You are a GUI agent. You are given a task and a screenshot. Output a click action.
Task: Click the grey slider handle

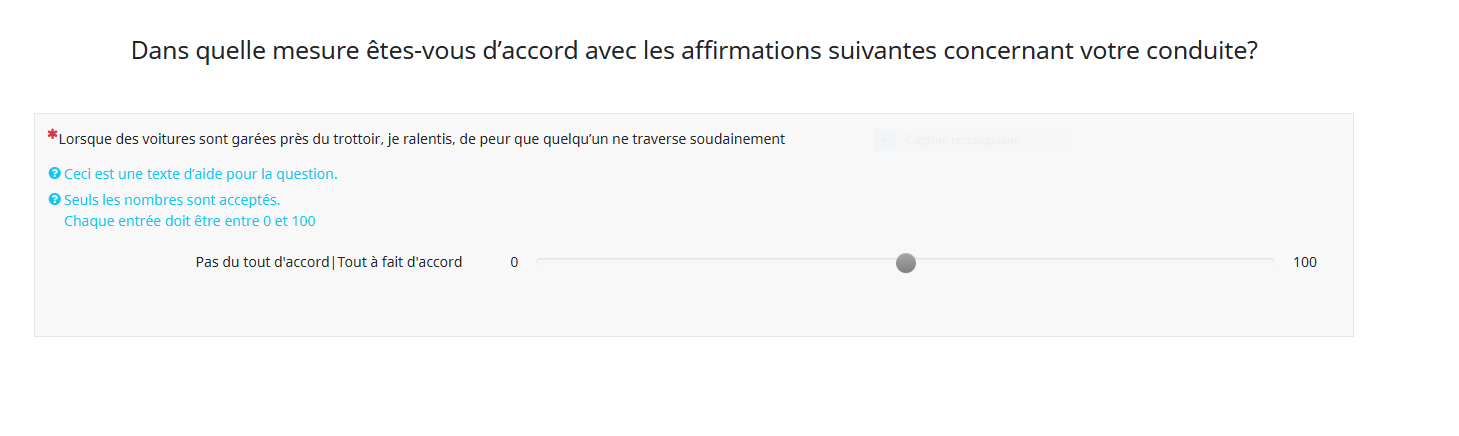coord(906,263)
